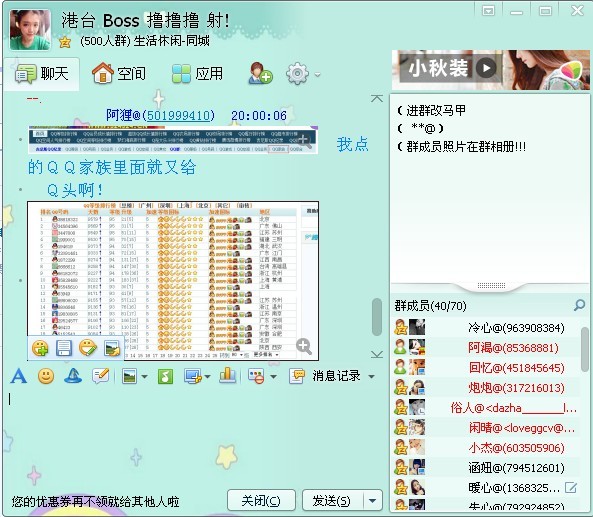Open the emoji smiley picker

coord(46,376)
